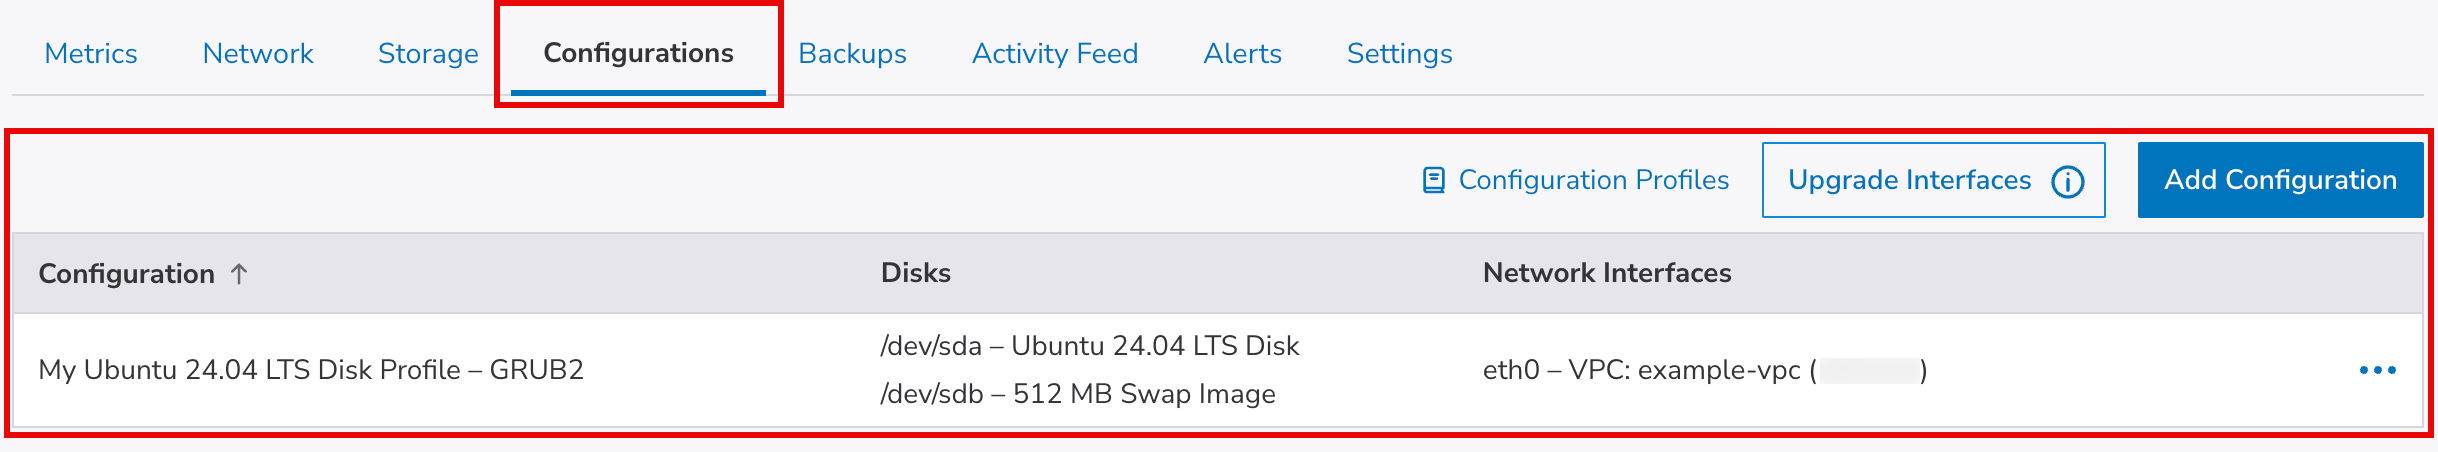
Task: Click the Disks column header
Action: click(x=915, y=273)
